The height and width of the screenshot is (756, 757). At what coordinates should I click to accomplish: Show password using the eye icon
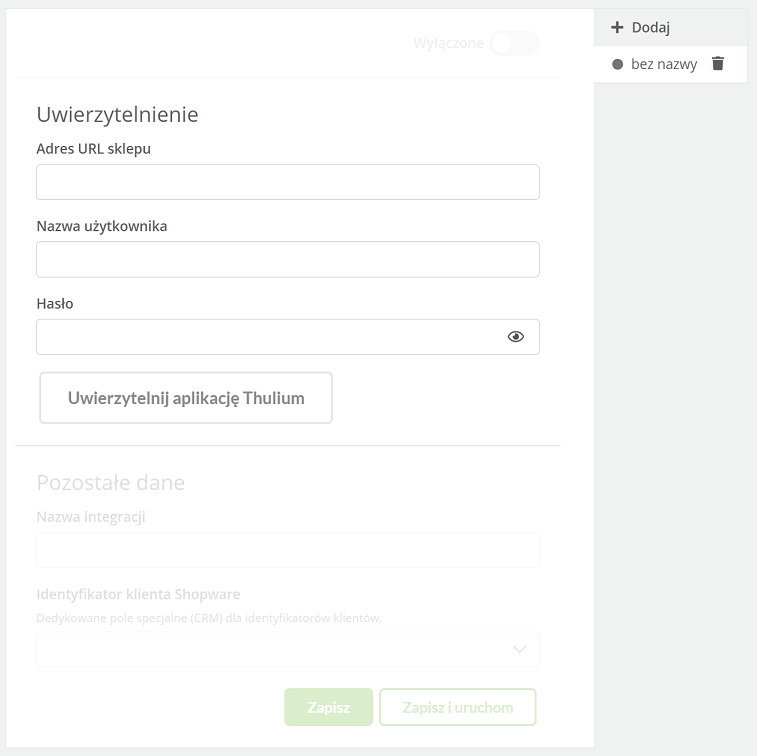pyautogui.click(x=516, y=336)
